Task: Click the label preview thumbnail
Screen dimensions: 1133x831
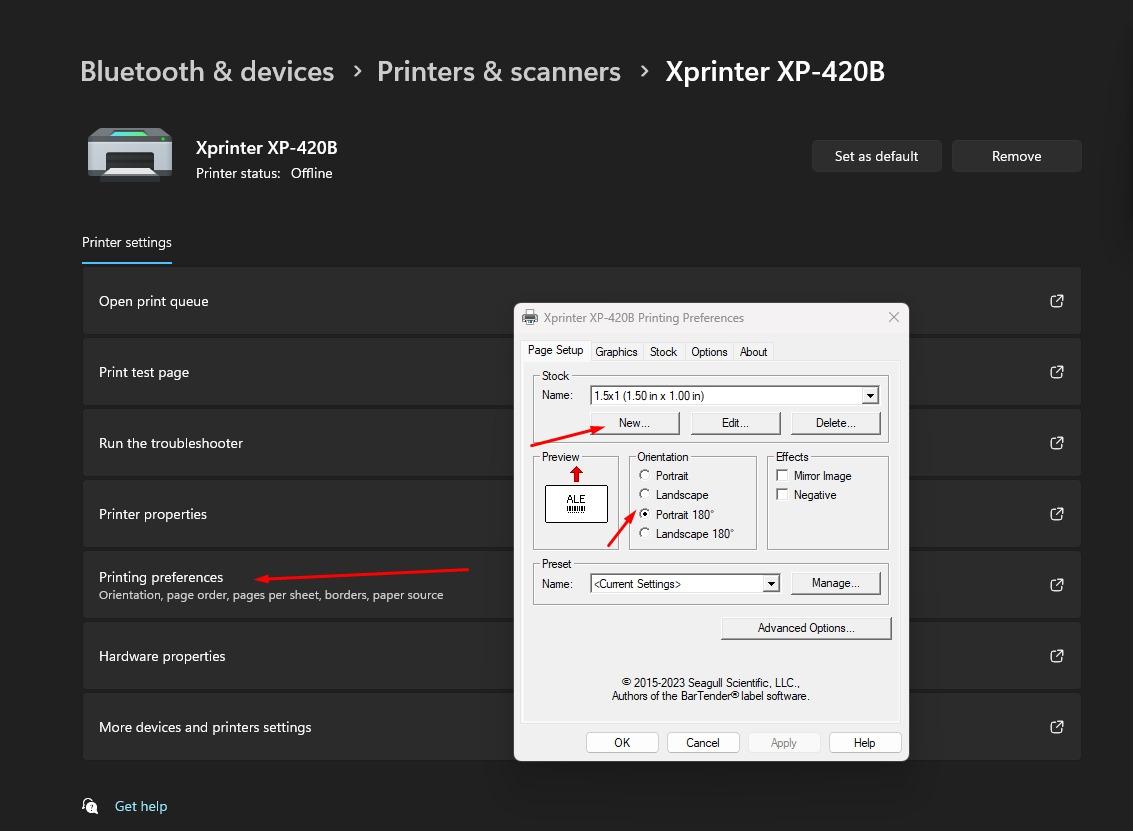Action: click(576, 504)
